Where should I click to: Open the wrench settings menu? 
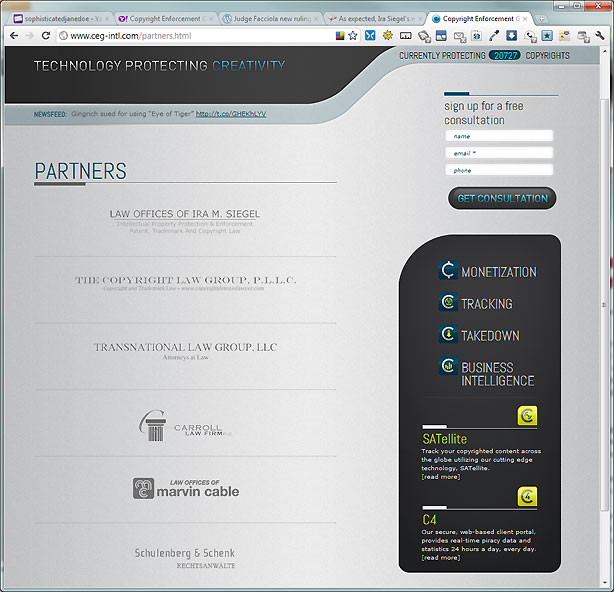tap(600, 36)
